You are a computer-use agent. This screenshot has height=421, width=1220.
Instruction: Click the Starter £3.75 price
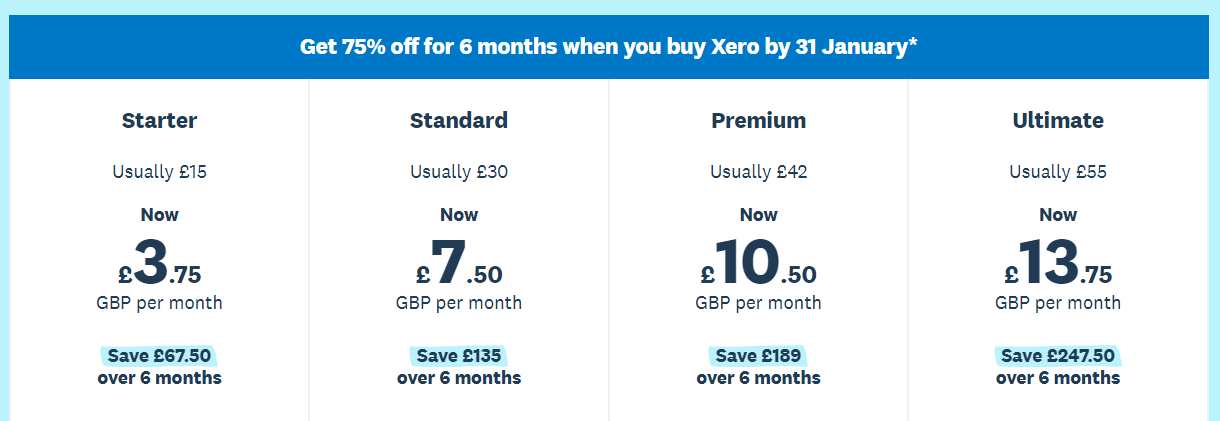pyautogui.click(x=159, y=264)
